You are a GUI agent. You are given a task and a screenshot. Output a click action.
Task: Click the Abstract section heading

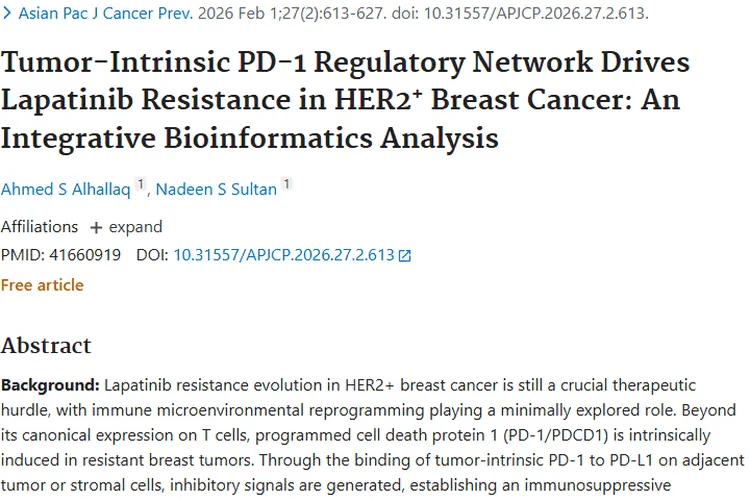46,346
